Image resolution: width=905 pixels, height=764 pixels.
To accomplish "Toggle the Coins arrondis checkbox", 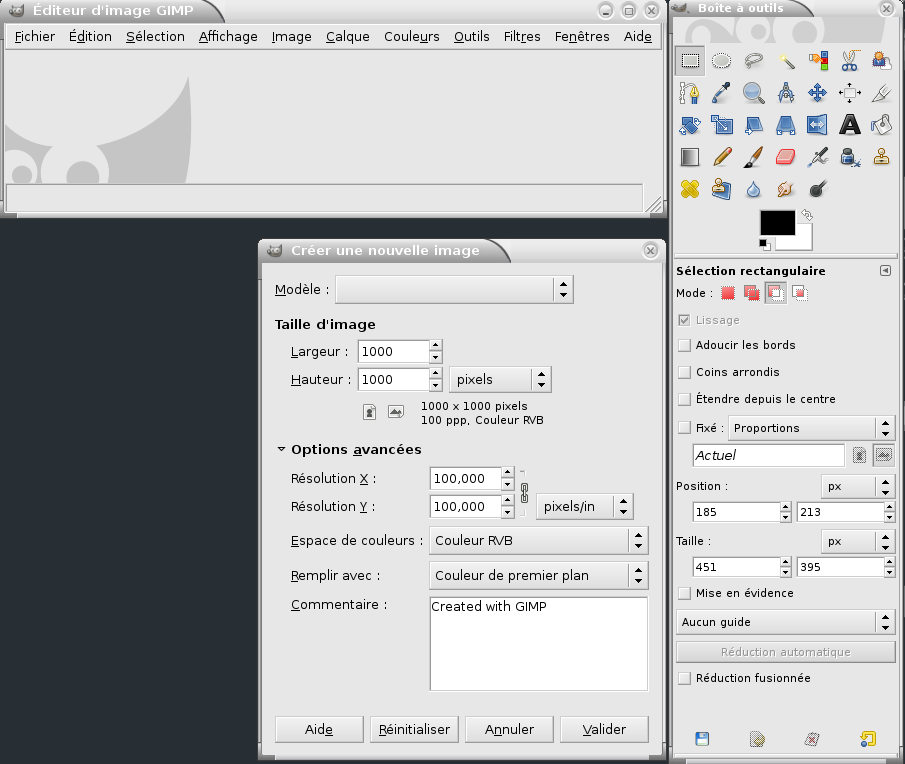I will tap(684, 372).
